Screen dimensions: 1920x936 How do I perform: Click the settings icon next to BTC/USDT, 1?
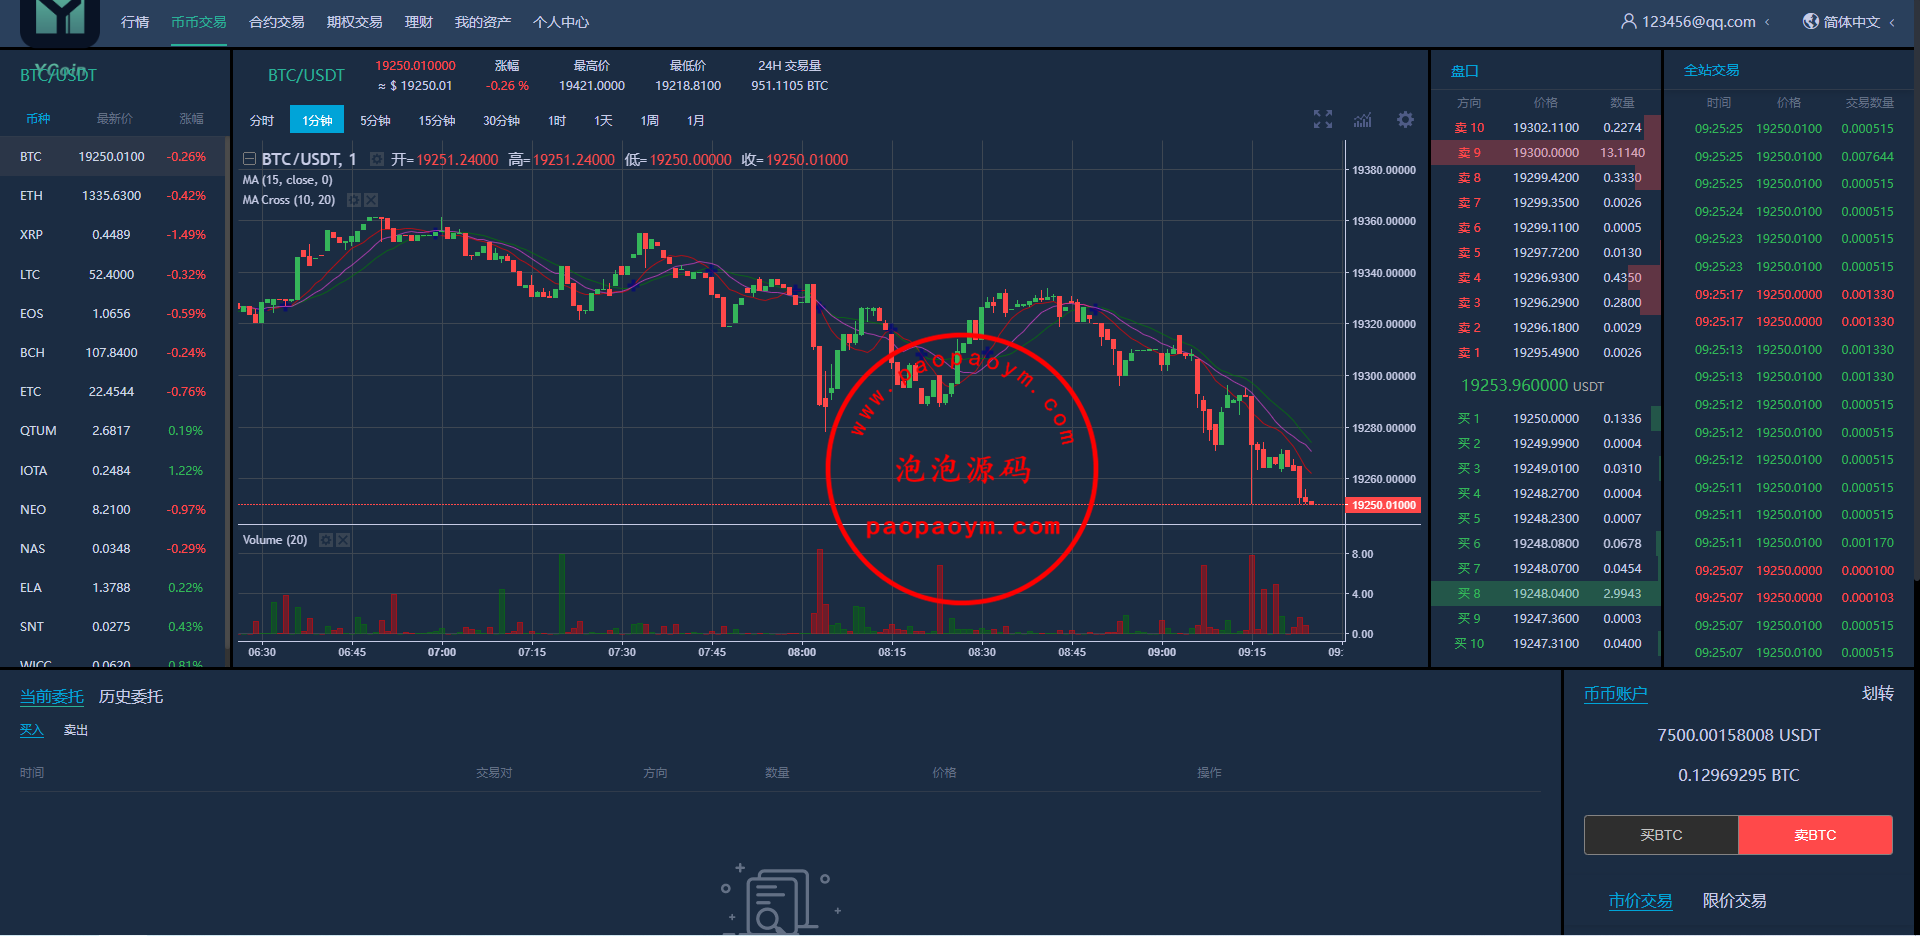click(x=377, y=159)
